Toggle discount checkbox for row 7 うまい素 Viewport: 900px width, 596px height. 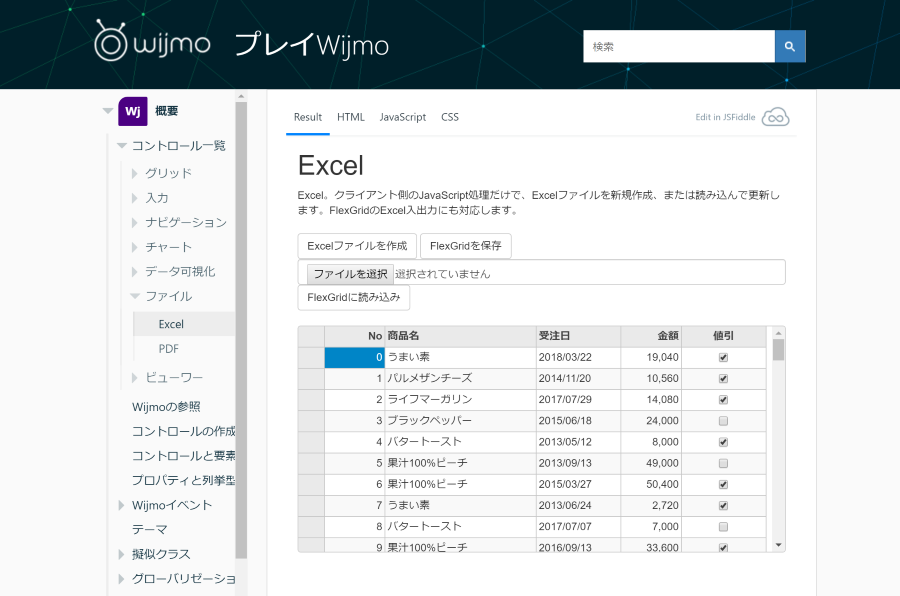(x=723, y=506)
